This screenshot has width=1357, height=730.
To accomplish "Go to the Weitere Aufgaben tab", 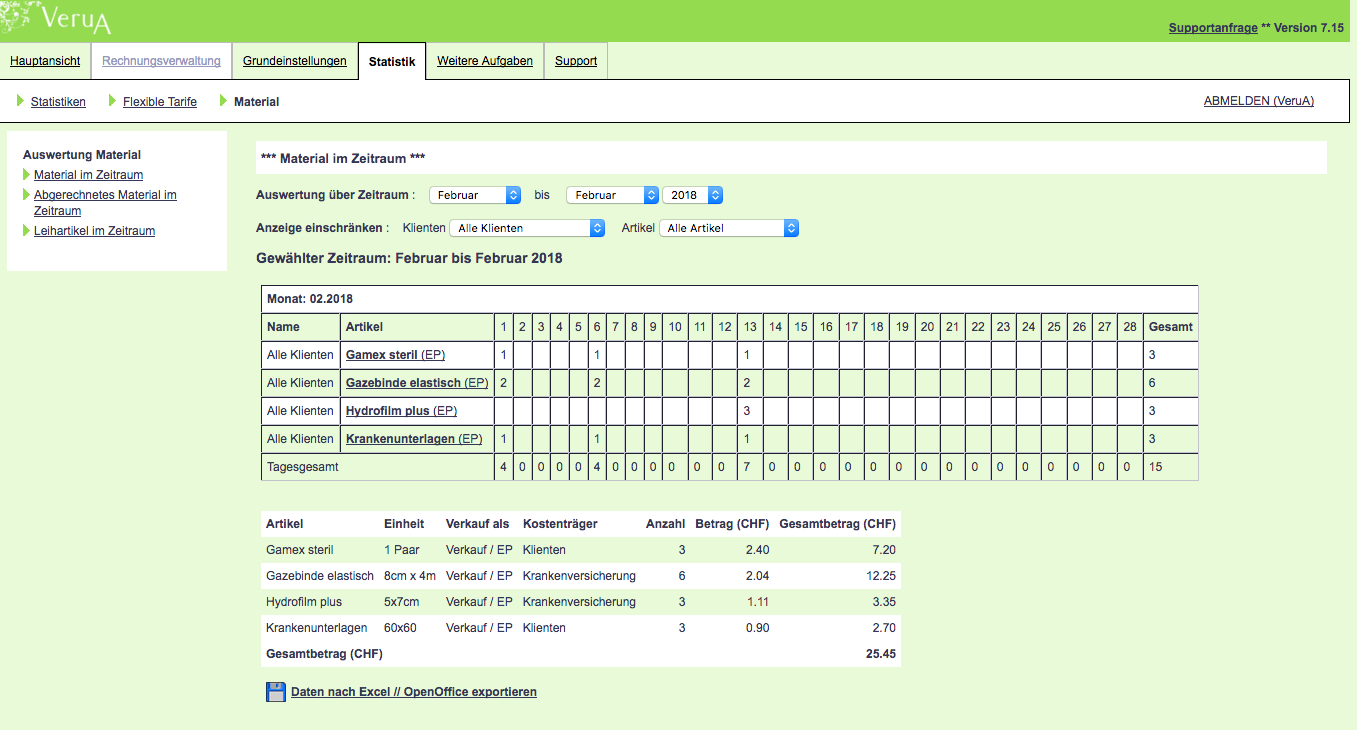I will [485, 61].
